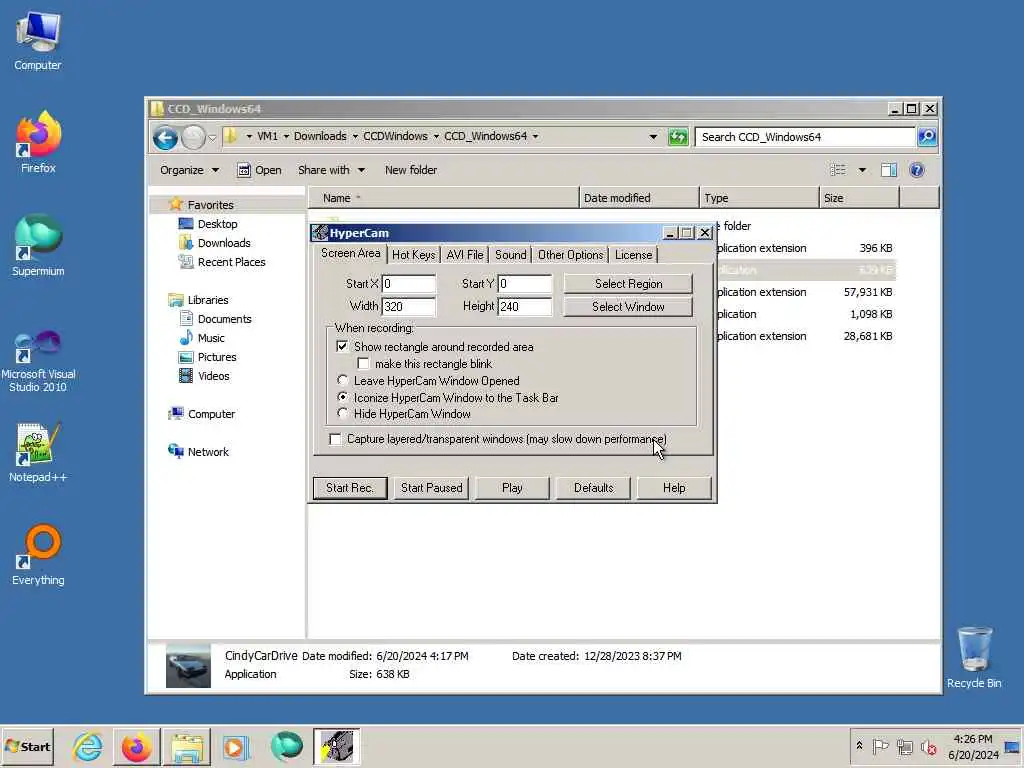Toggle the Explorer preview pane icon
This screenshot has width=1024, height=768.
[888, 170]
